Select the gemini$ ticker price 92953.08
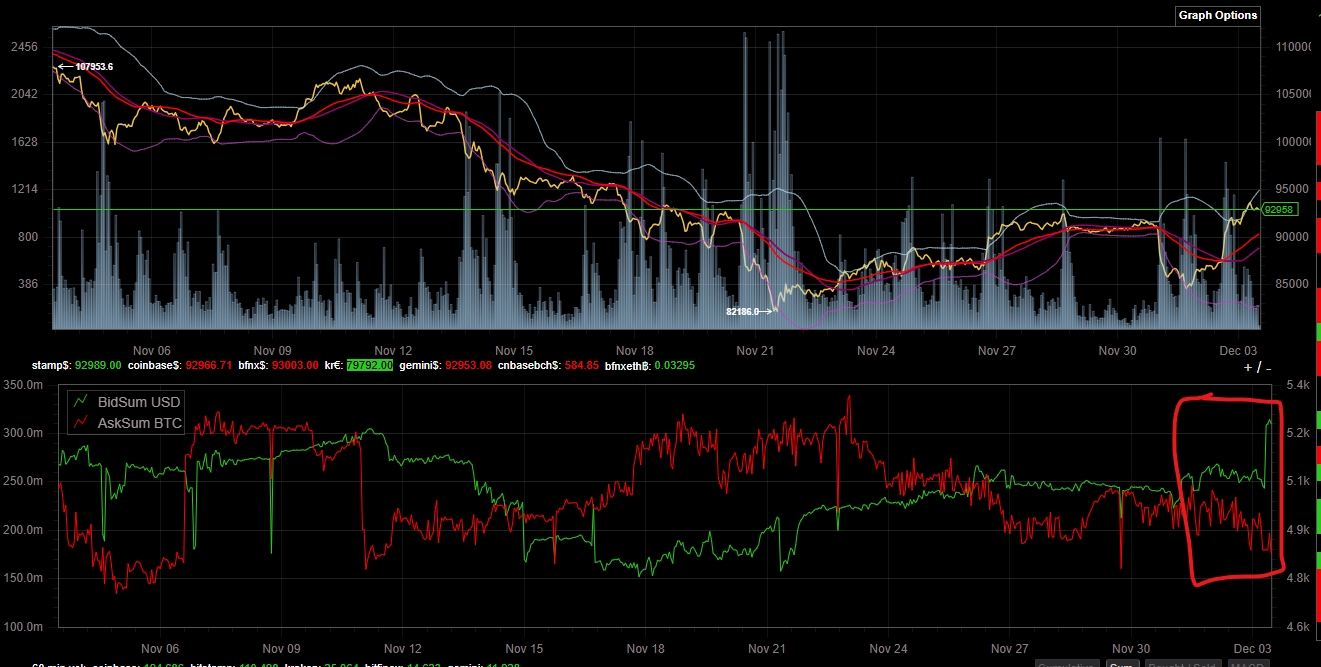The image size is (1321, 667). coord(469,366)
